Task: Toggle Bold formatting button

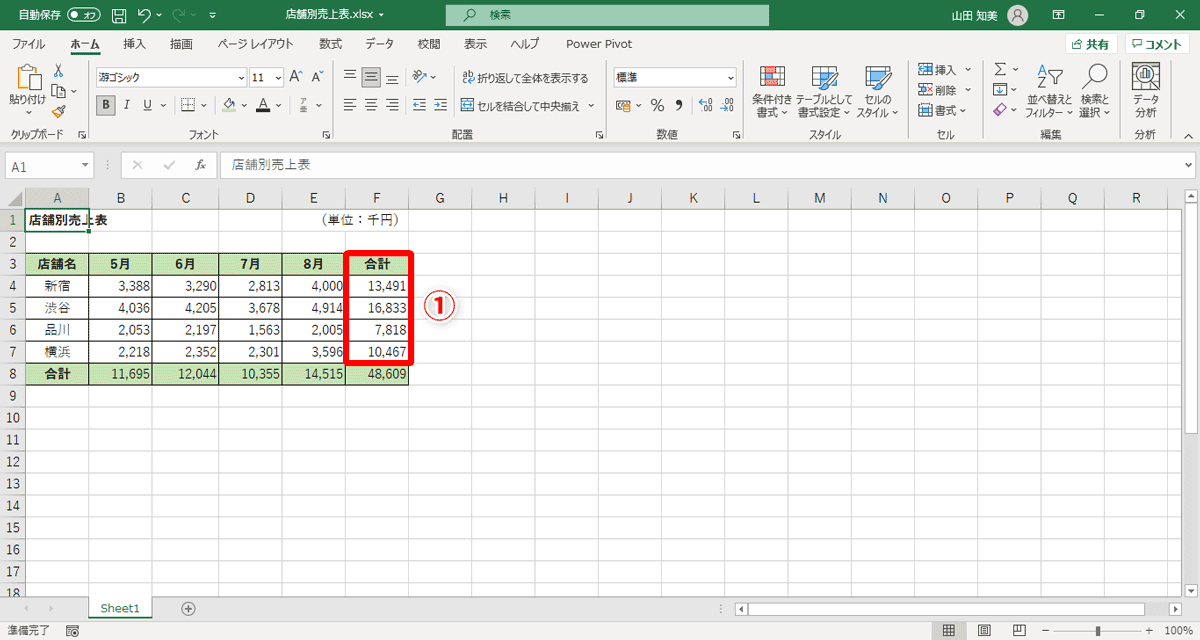Action: click(x=106, y=104)
